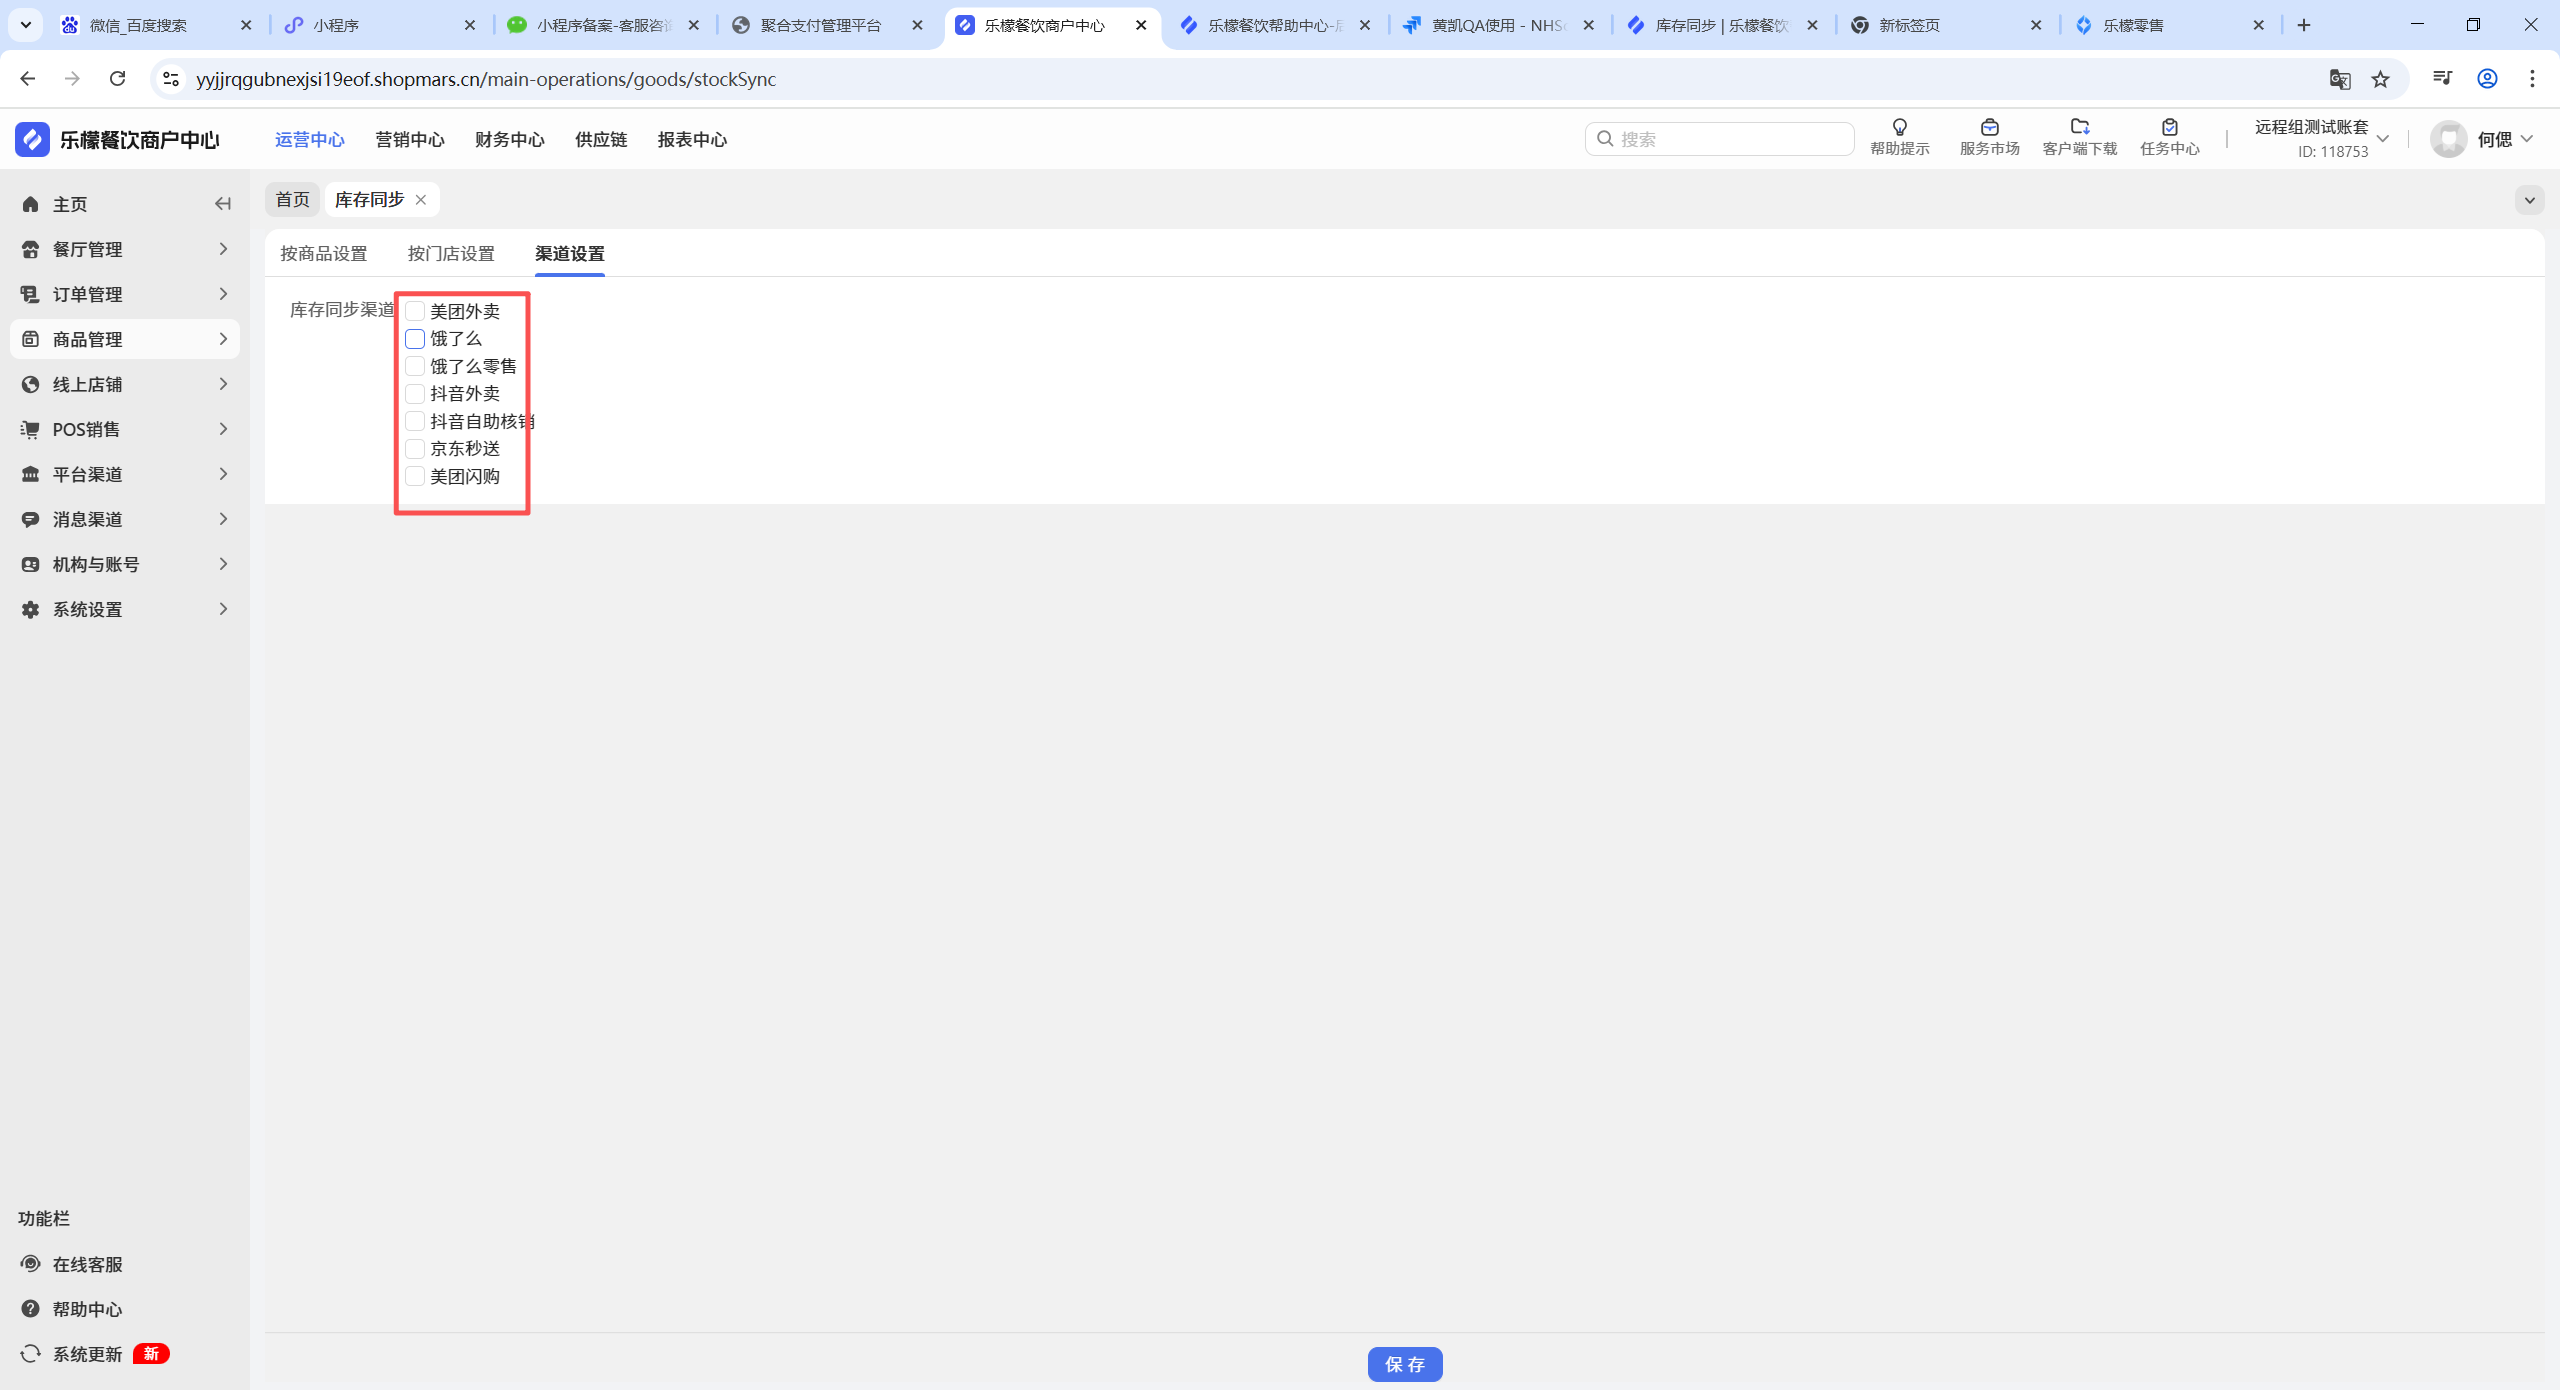Open the browser profile icon
2560x1390 pixels.
[x=2487, y=79]
